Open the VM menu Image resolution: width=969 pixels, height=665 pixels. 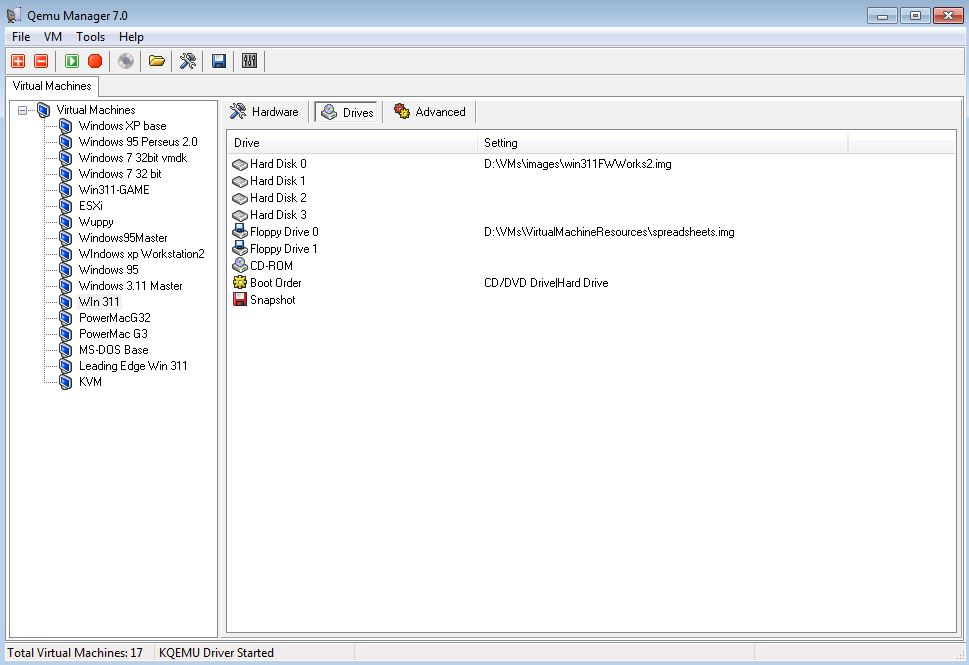[53, 36]
